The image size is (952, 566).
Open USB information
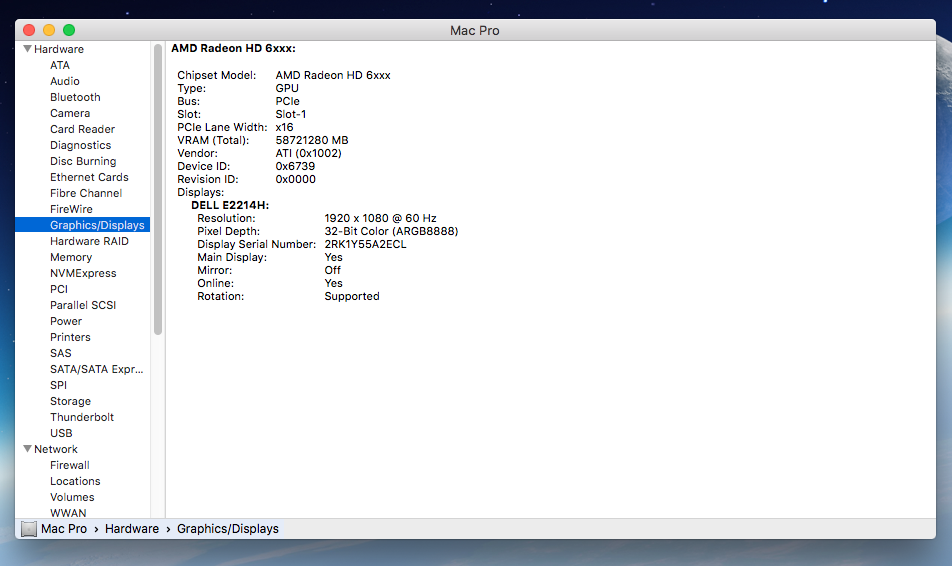pyautogui.click(x=61, y=433)
